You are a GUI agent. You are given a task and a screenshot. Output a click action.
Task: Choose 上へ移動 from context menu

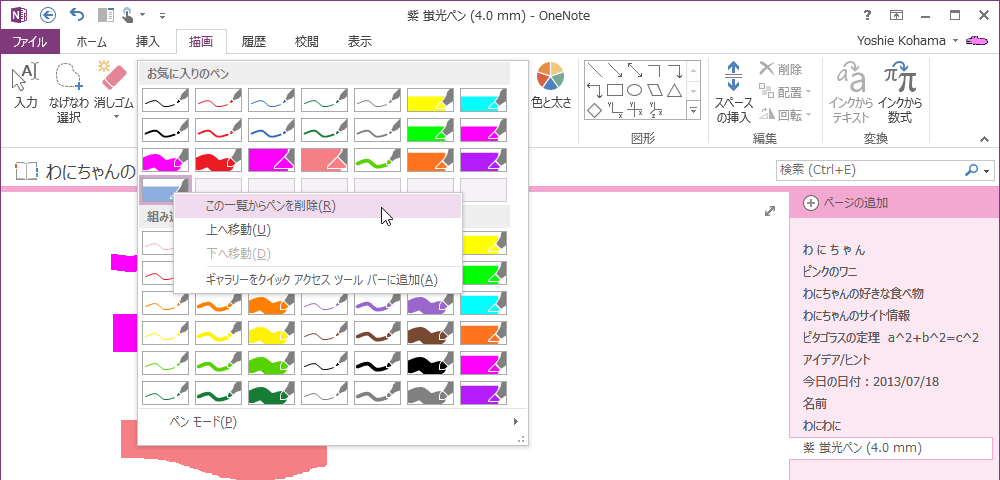(x=318, y=230)
